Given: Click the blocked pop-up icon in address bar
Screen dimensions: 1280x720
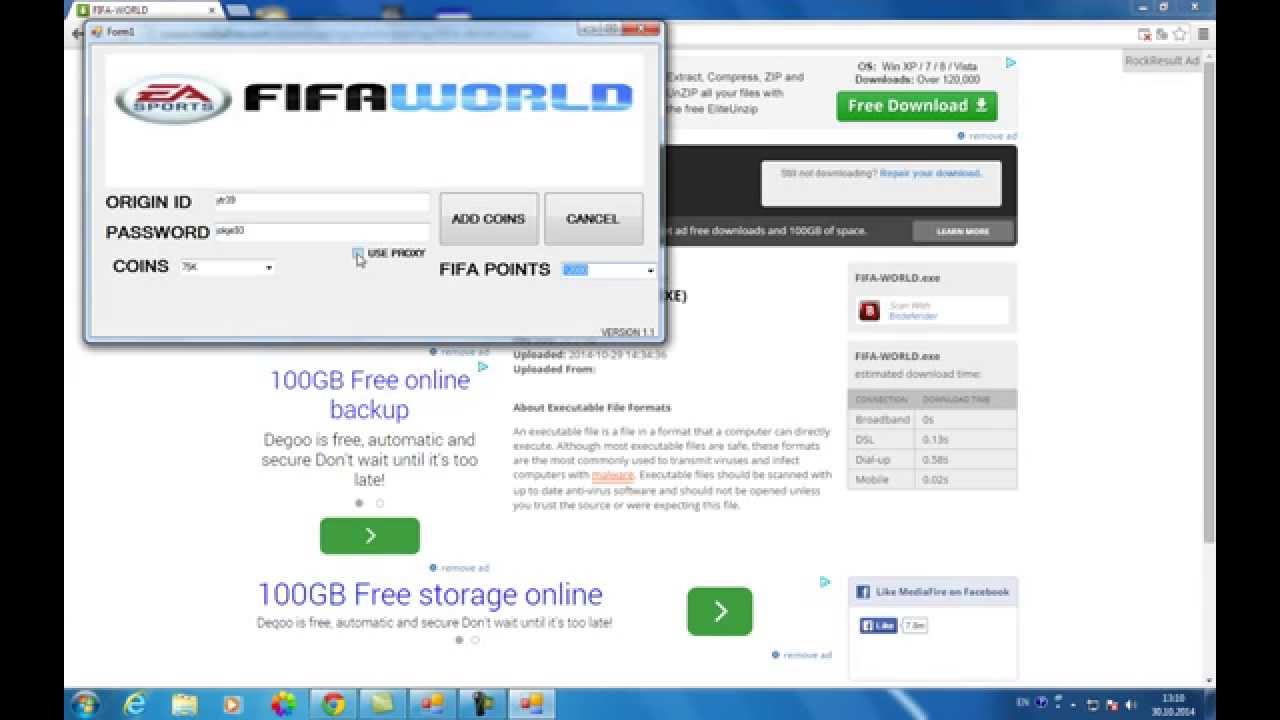Looking at the screenshot, I should [x=1145, y=34].
